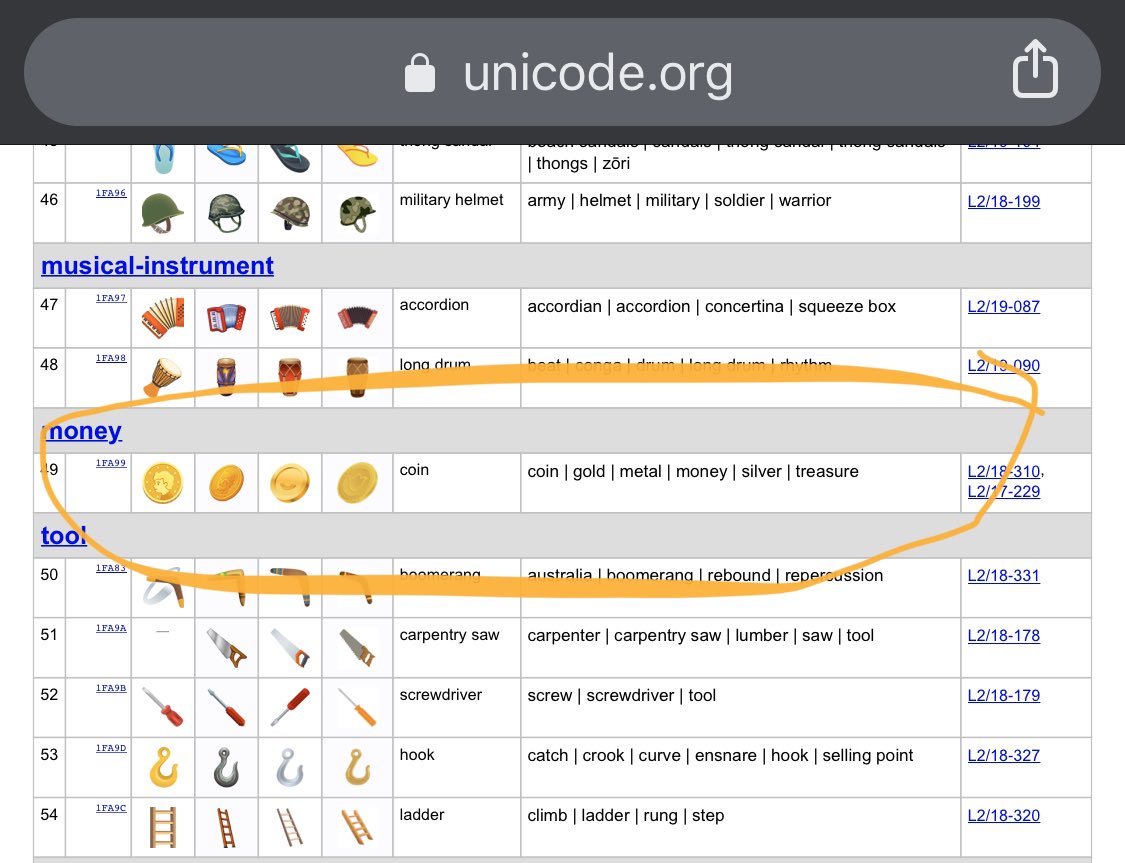Open the musical-instrument category link

(x=157, y=265)
